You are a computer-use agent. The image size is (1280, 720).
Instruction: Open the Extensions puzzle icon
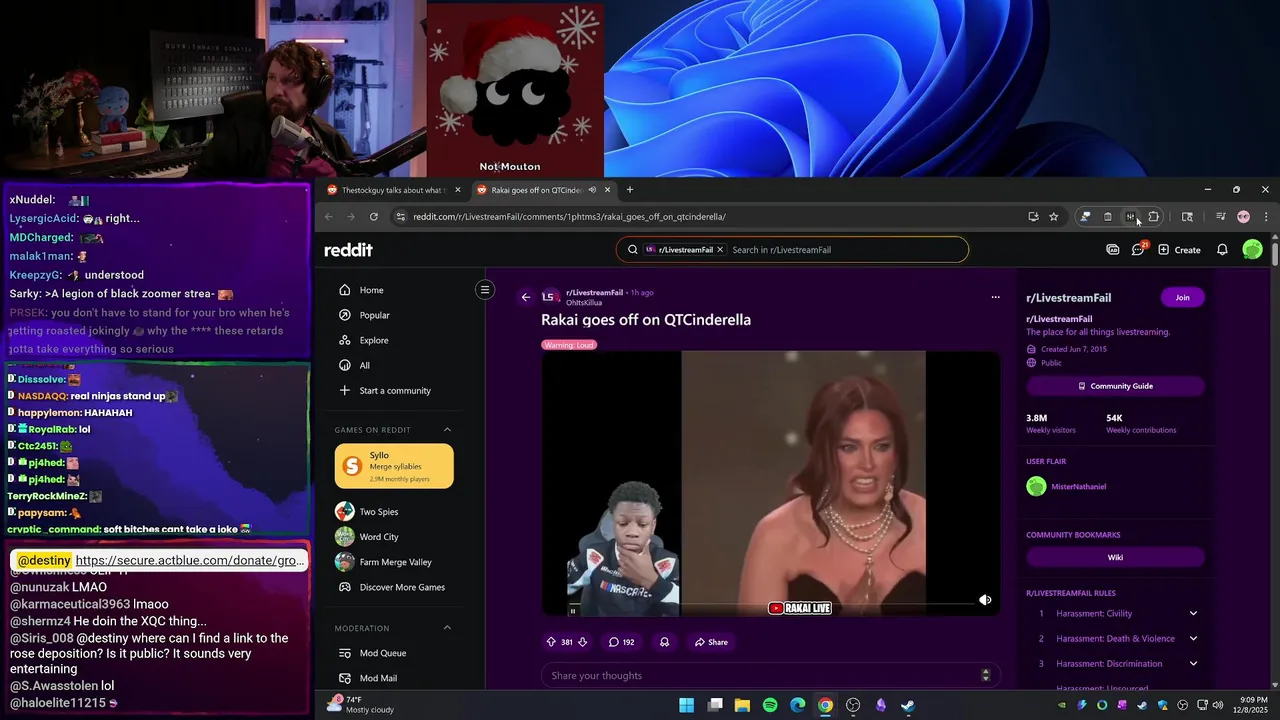pyautogui.click(x=1153, y=217)
